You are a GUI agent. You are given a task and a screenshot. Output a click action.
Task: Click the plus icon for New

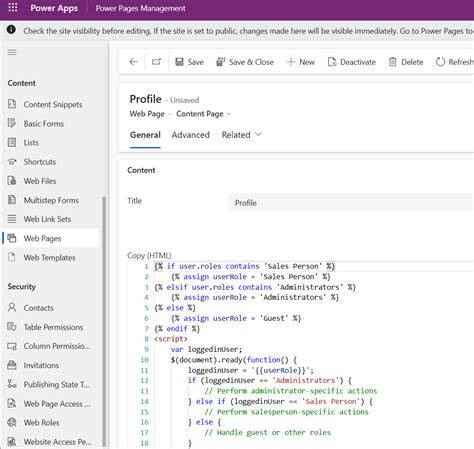click(x=291, y=62)
